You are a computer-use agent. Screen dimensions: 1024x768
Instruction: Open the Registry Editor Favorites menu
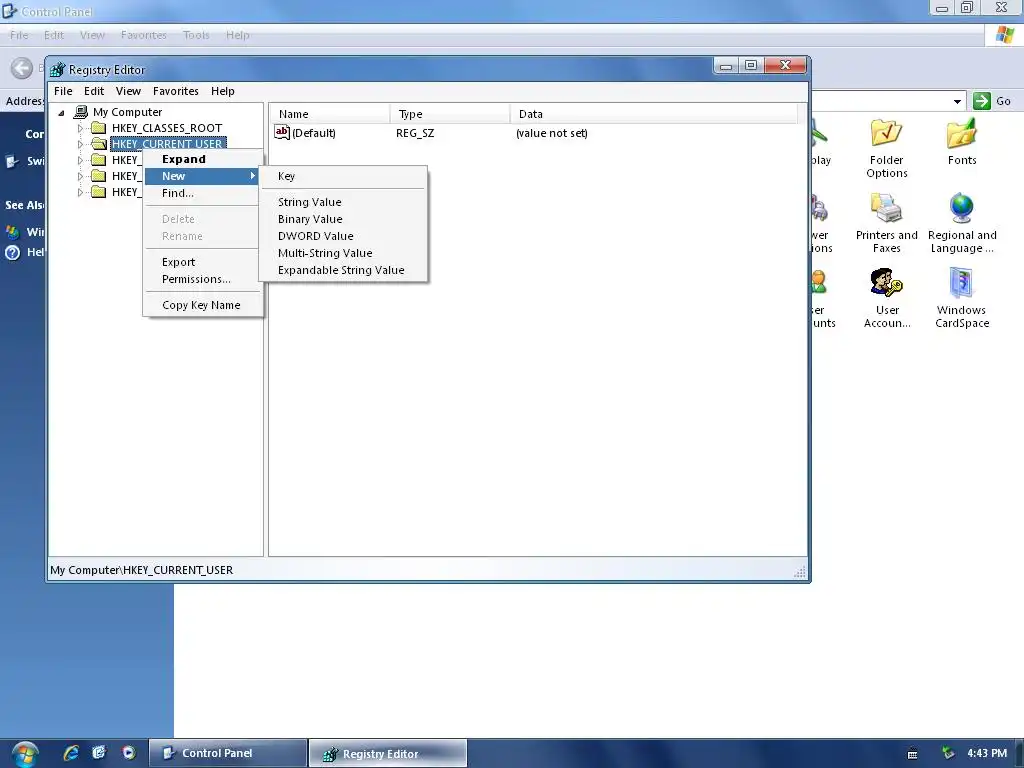click(x=176, y=91)
